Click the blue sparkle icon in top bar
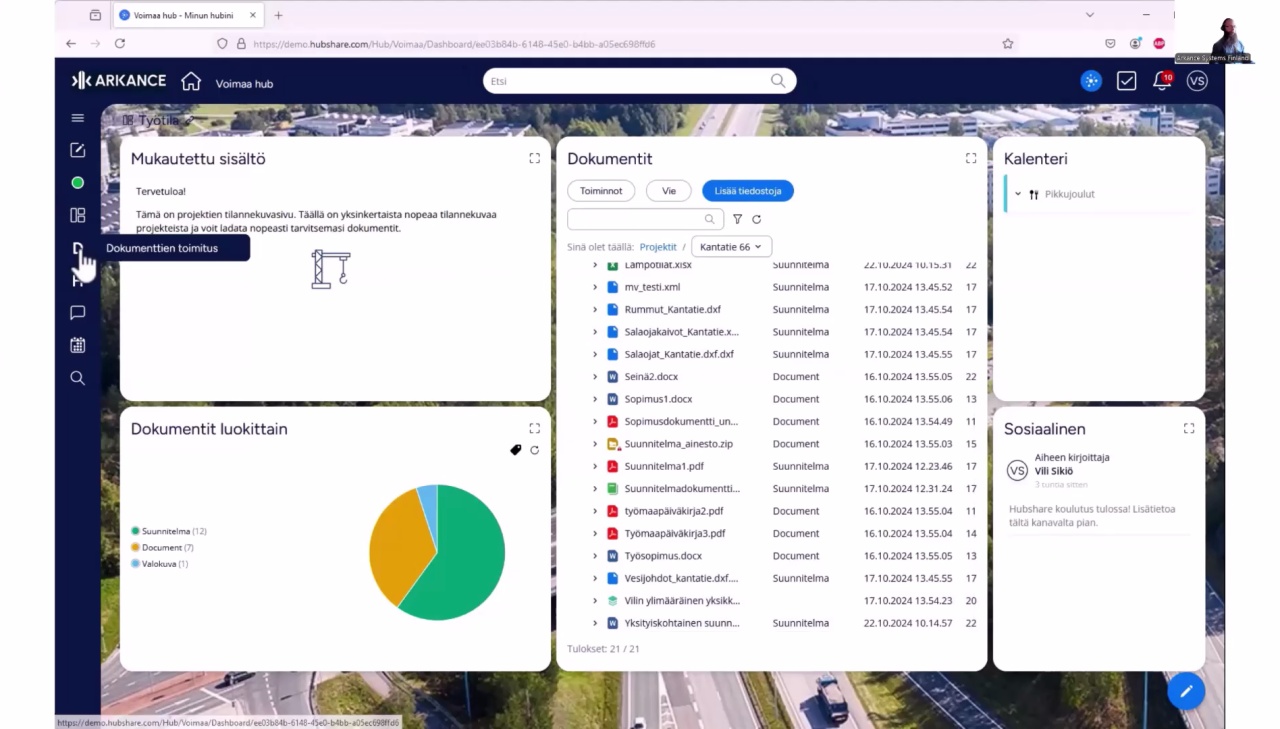This screenshot has height=729, width=1280. tap(1091, 81)
